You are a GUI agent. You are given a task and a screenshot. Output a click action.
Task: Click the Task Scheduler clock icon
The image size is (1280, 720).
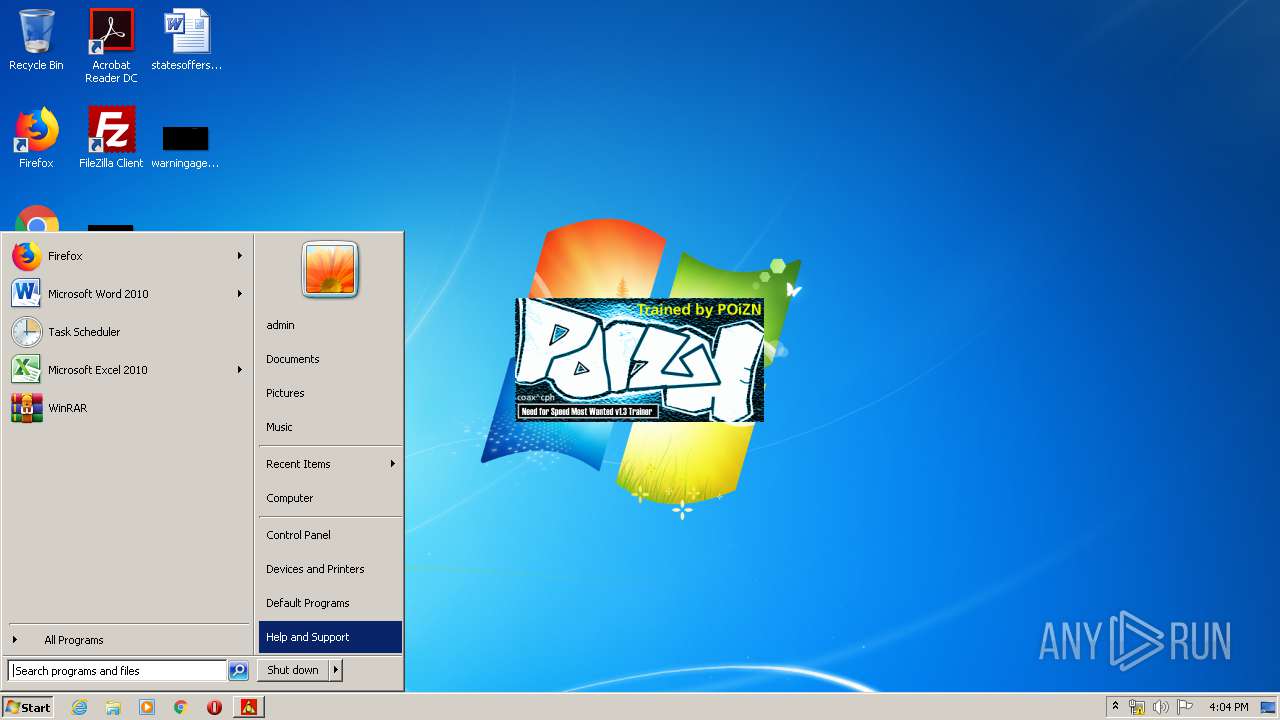click(27, 332)
